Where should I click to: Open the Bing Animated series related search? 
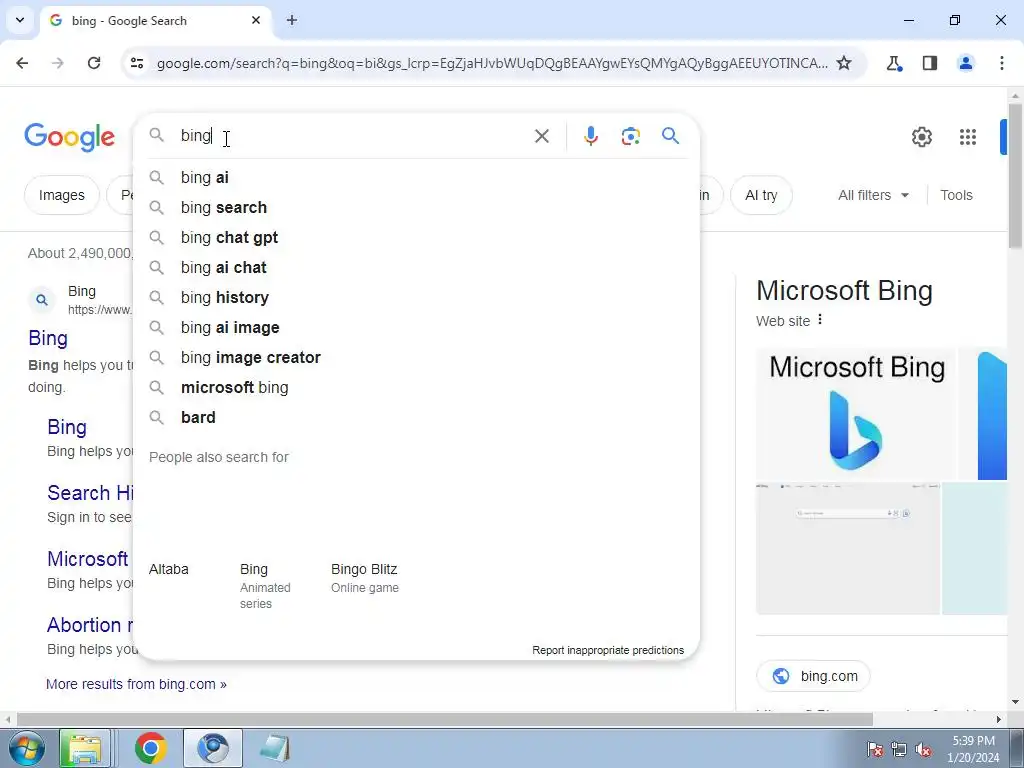pyautogui.click(x=264, y=585)
